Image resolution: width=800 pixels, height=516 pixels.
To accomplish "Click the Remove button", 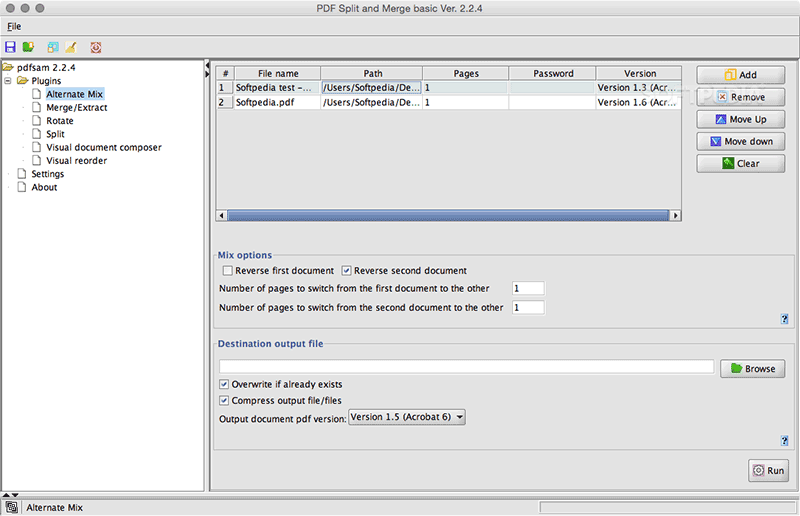I will click(x=741, y=97).
